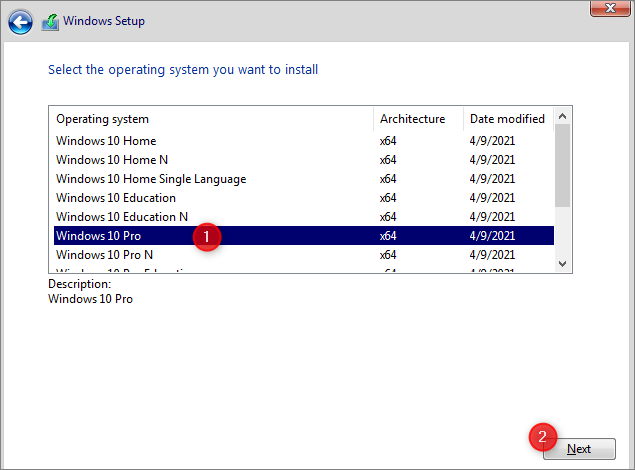This screenshot has height=470, width=635.
Task: Choose Windows 10 Home Single Language
Action: pos(151,179)
